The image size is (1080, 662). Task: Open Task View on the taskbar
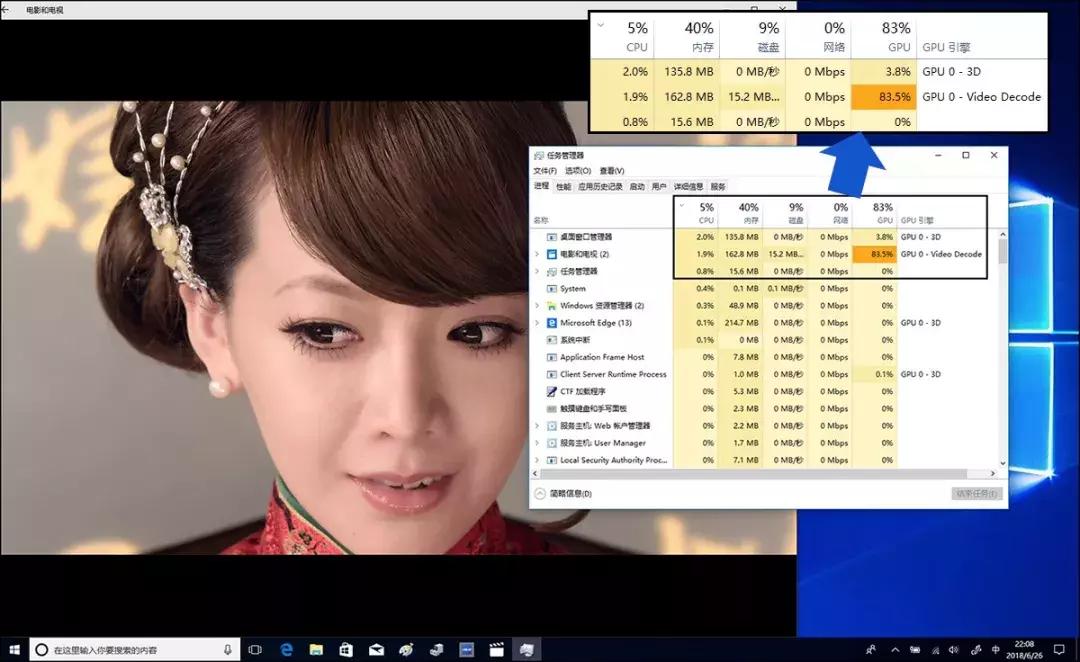click(255, 650)
